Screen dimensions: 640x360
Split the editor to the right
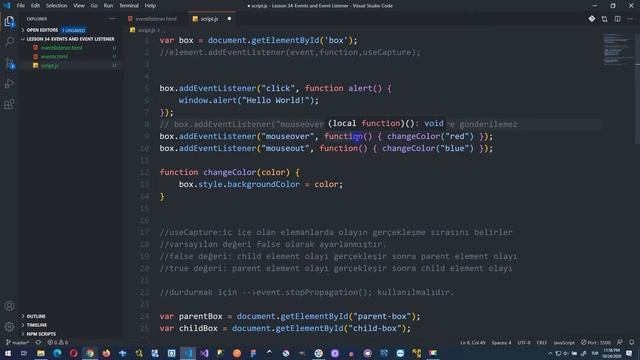(x=618, y=19)
